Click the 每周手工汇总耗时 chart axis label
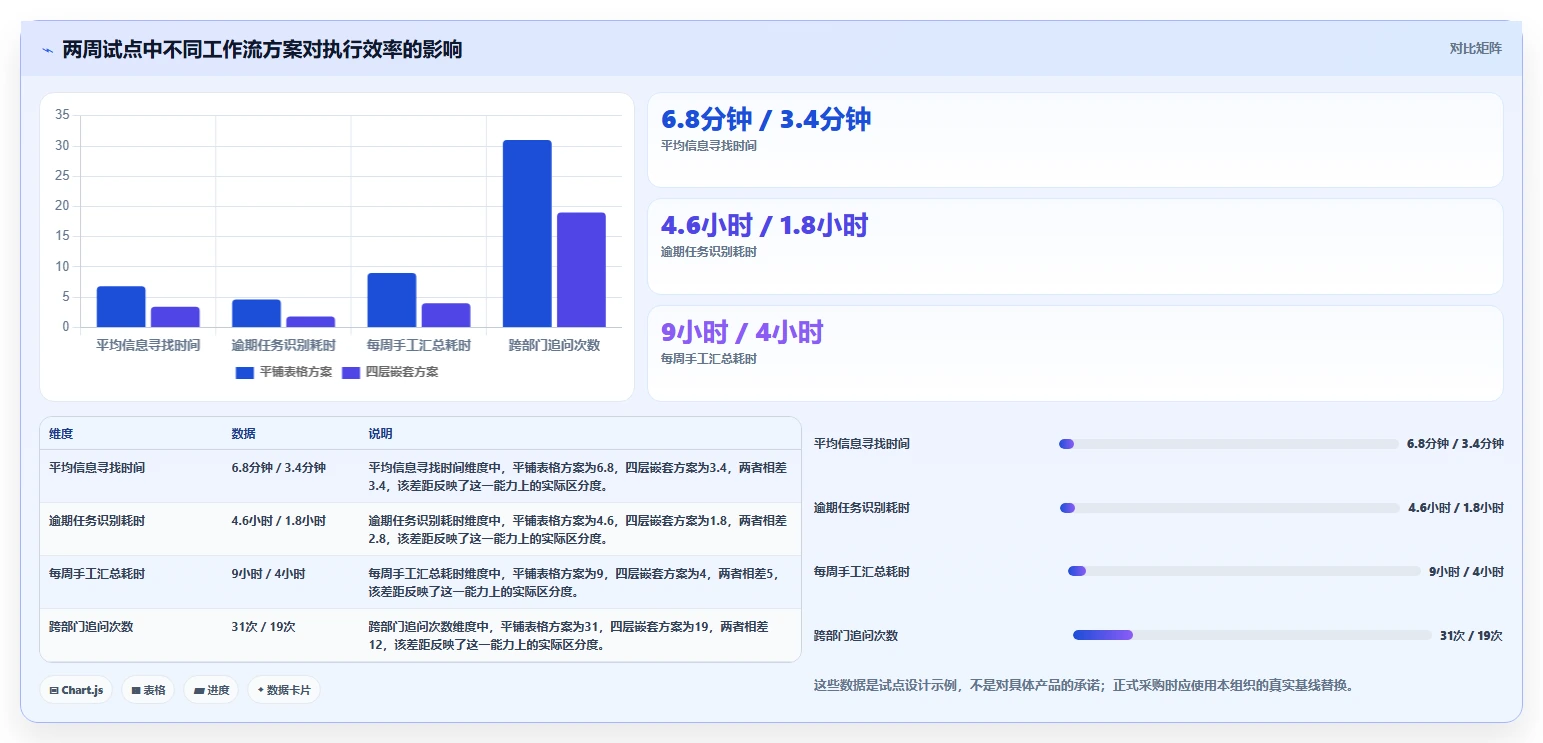 pos(419,345)
